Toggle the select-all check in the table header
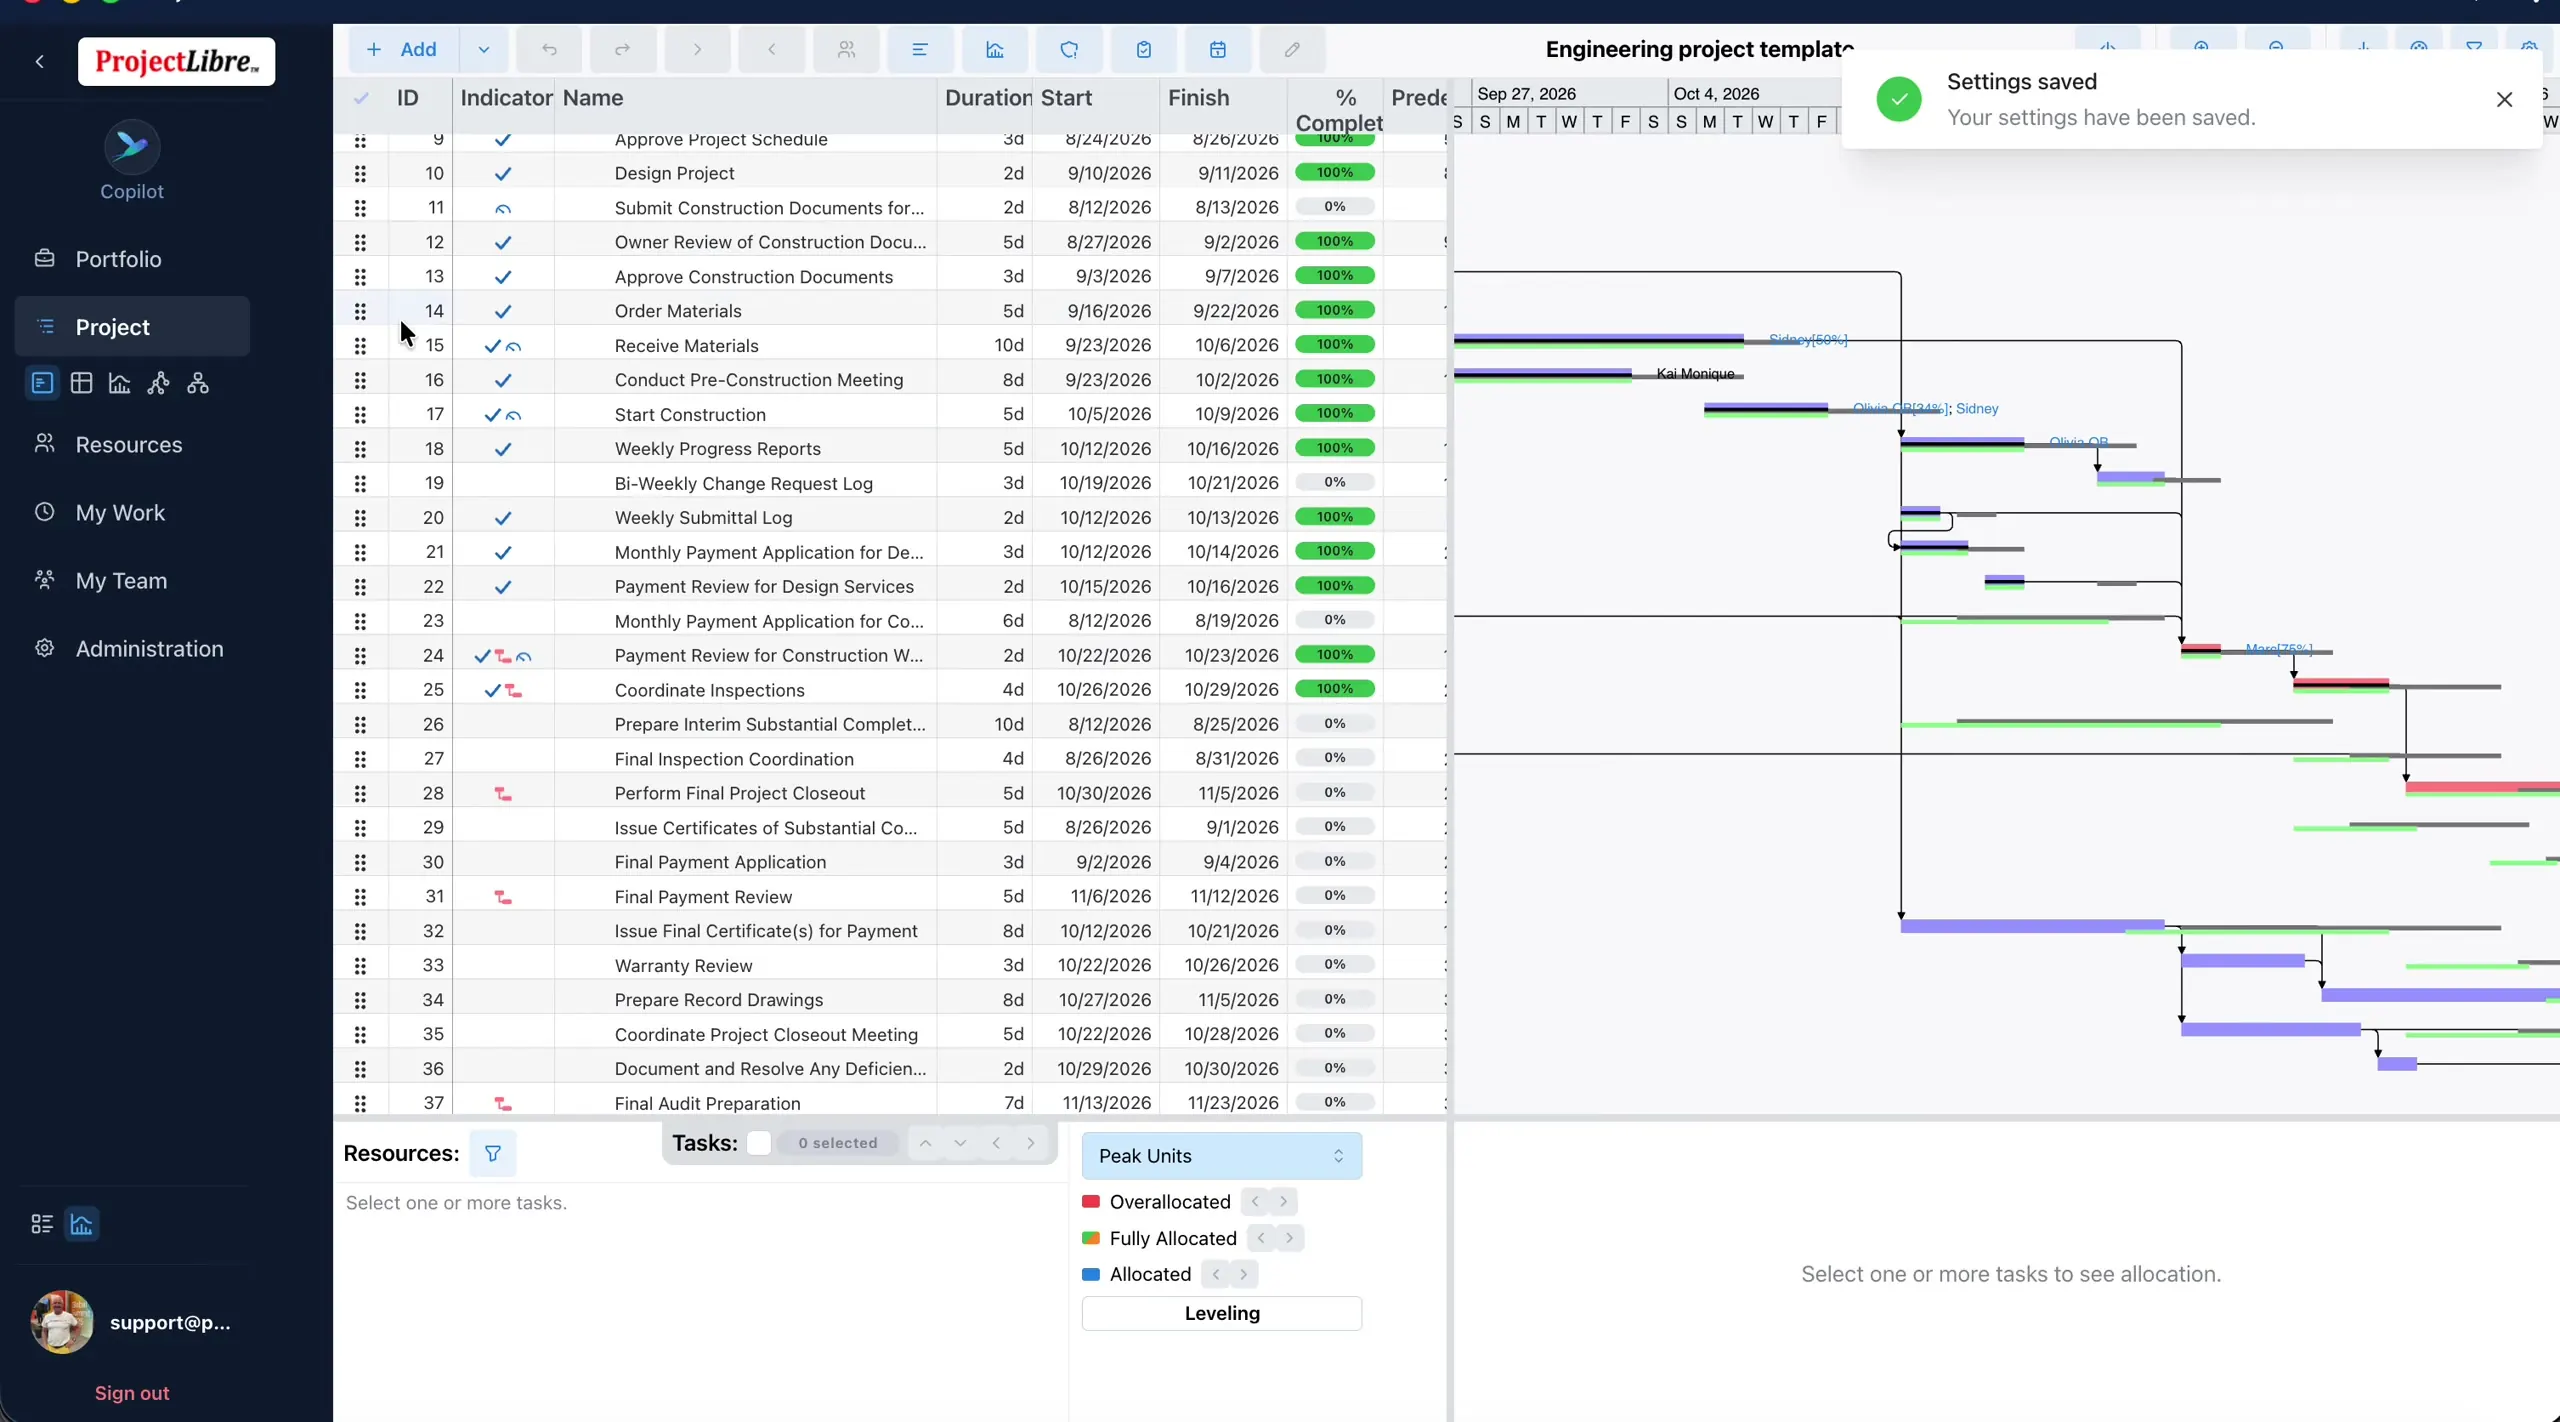Screen dimensions: 2560x1422 [x=361, y=98]
